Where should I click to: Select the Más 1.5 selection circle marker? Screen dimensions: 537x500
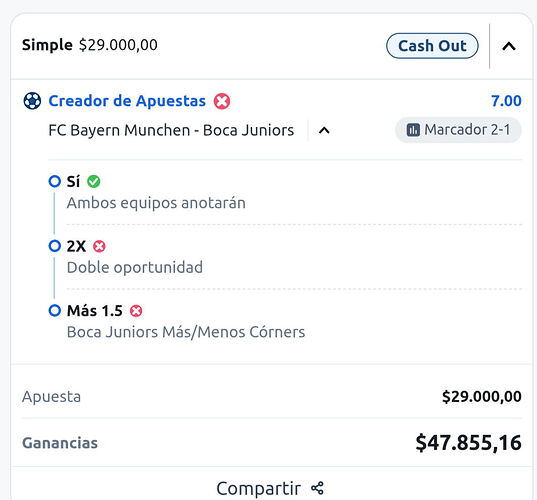(55, 311)
